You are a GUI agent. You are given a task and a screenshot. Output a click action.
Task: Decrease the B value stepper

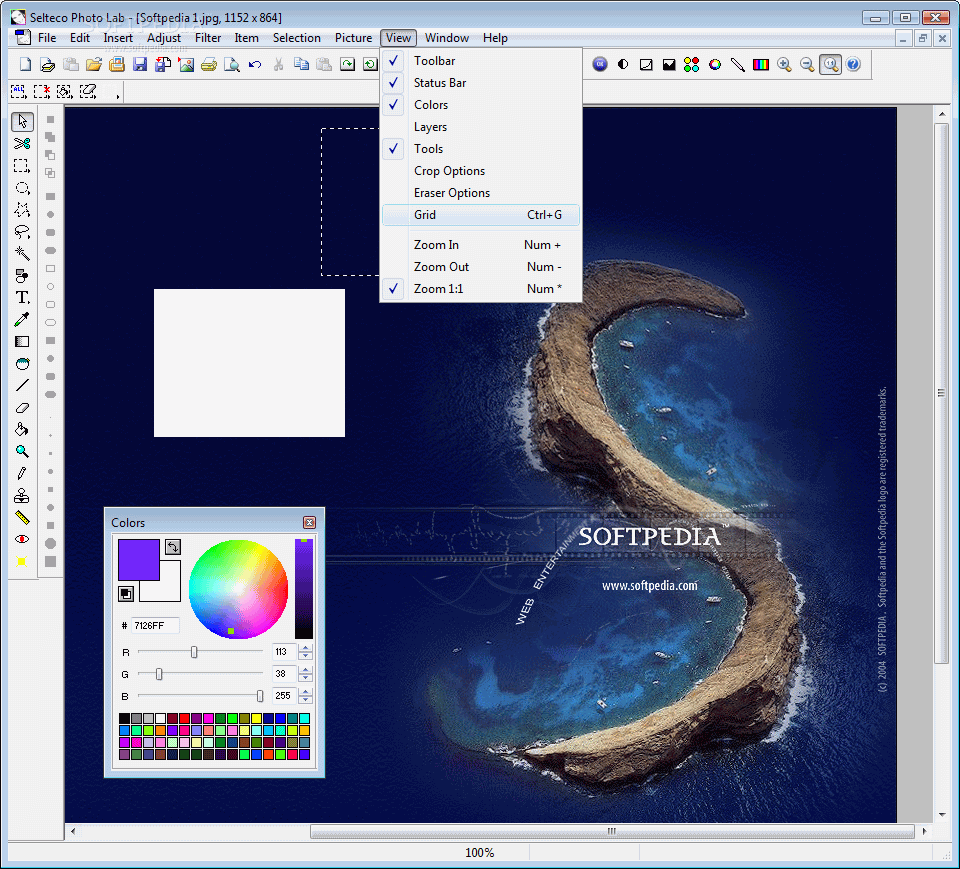pyautogui.click(x=306, y=700)
